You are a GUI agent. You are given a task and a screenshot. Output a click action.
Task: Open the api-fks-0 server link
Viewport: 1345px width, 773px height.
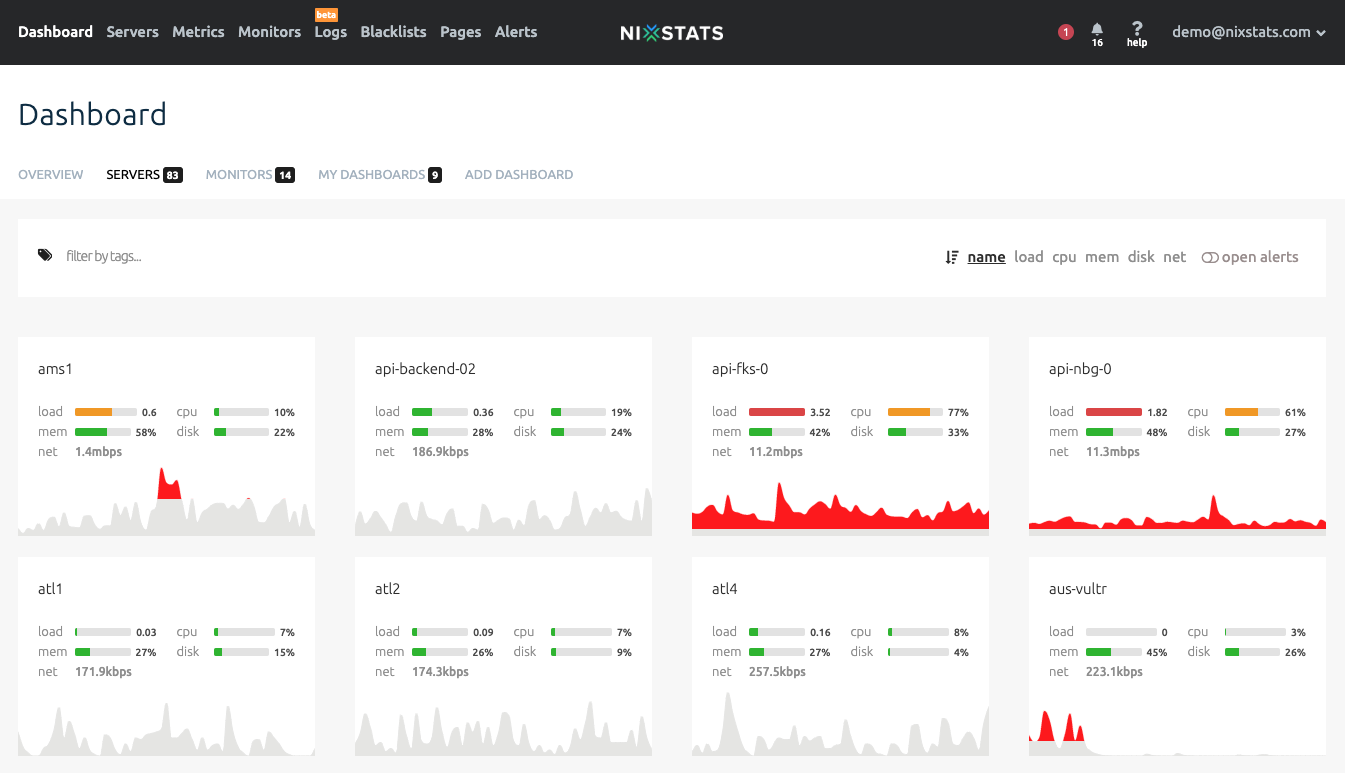click(739, 369)
